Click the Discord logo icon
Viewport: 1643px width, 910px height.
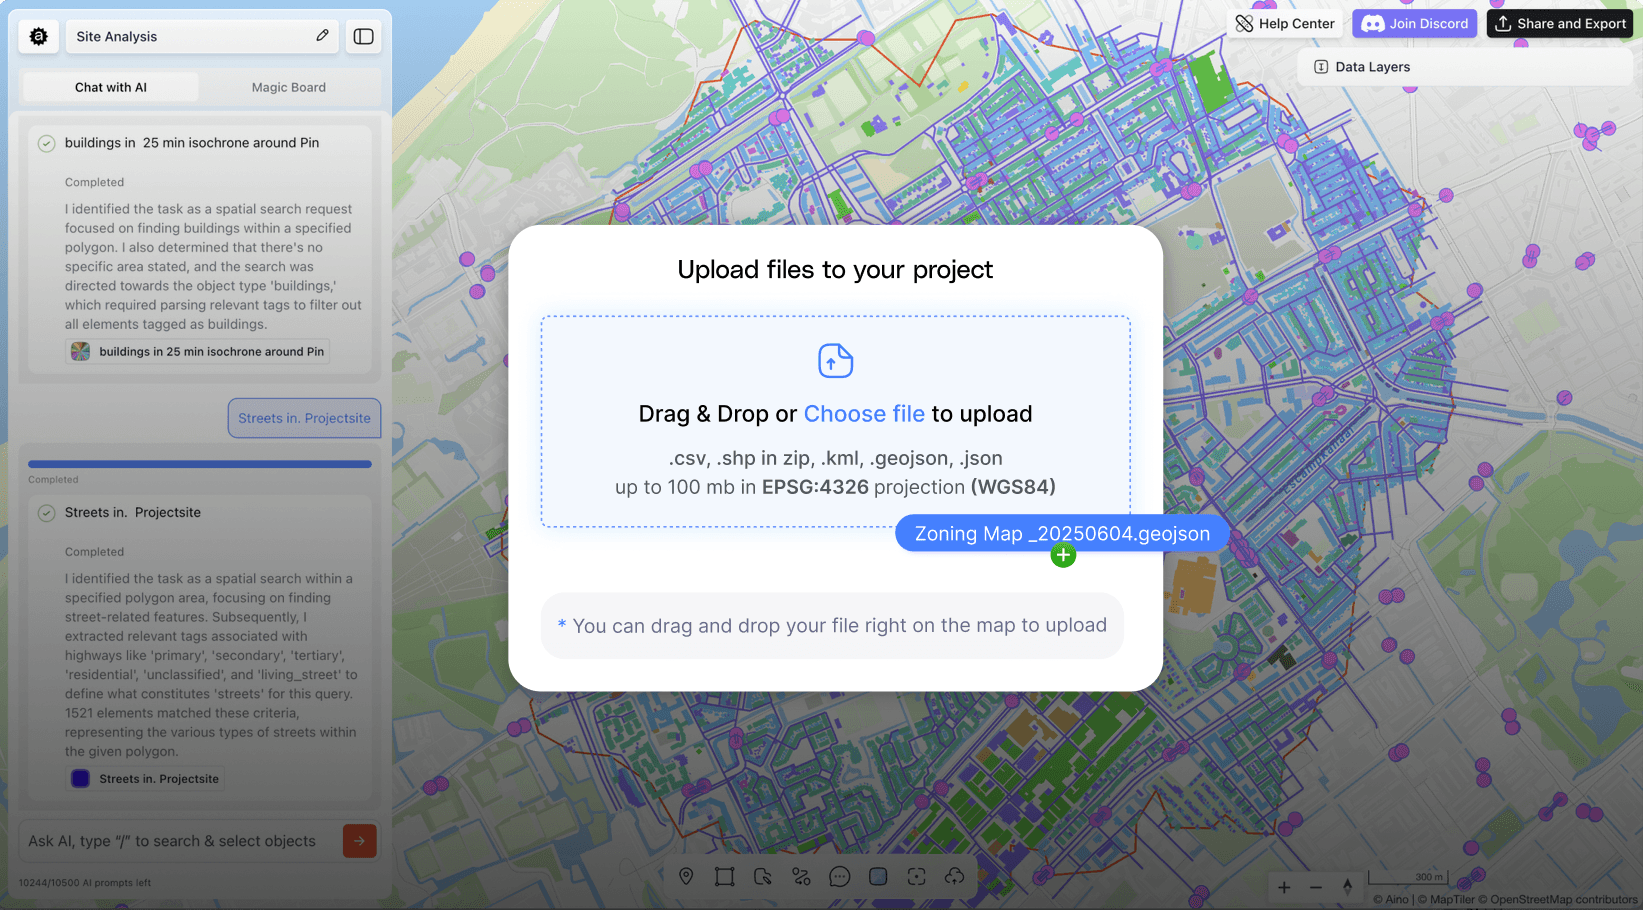(1372, 24)
